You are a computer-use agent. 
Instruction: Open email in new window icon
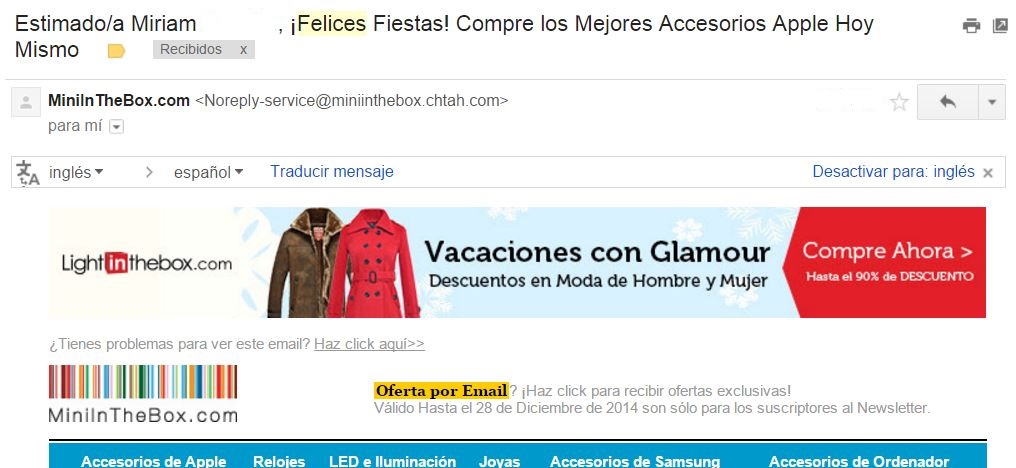point(1000,26)
